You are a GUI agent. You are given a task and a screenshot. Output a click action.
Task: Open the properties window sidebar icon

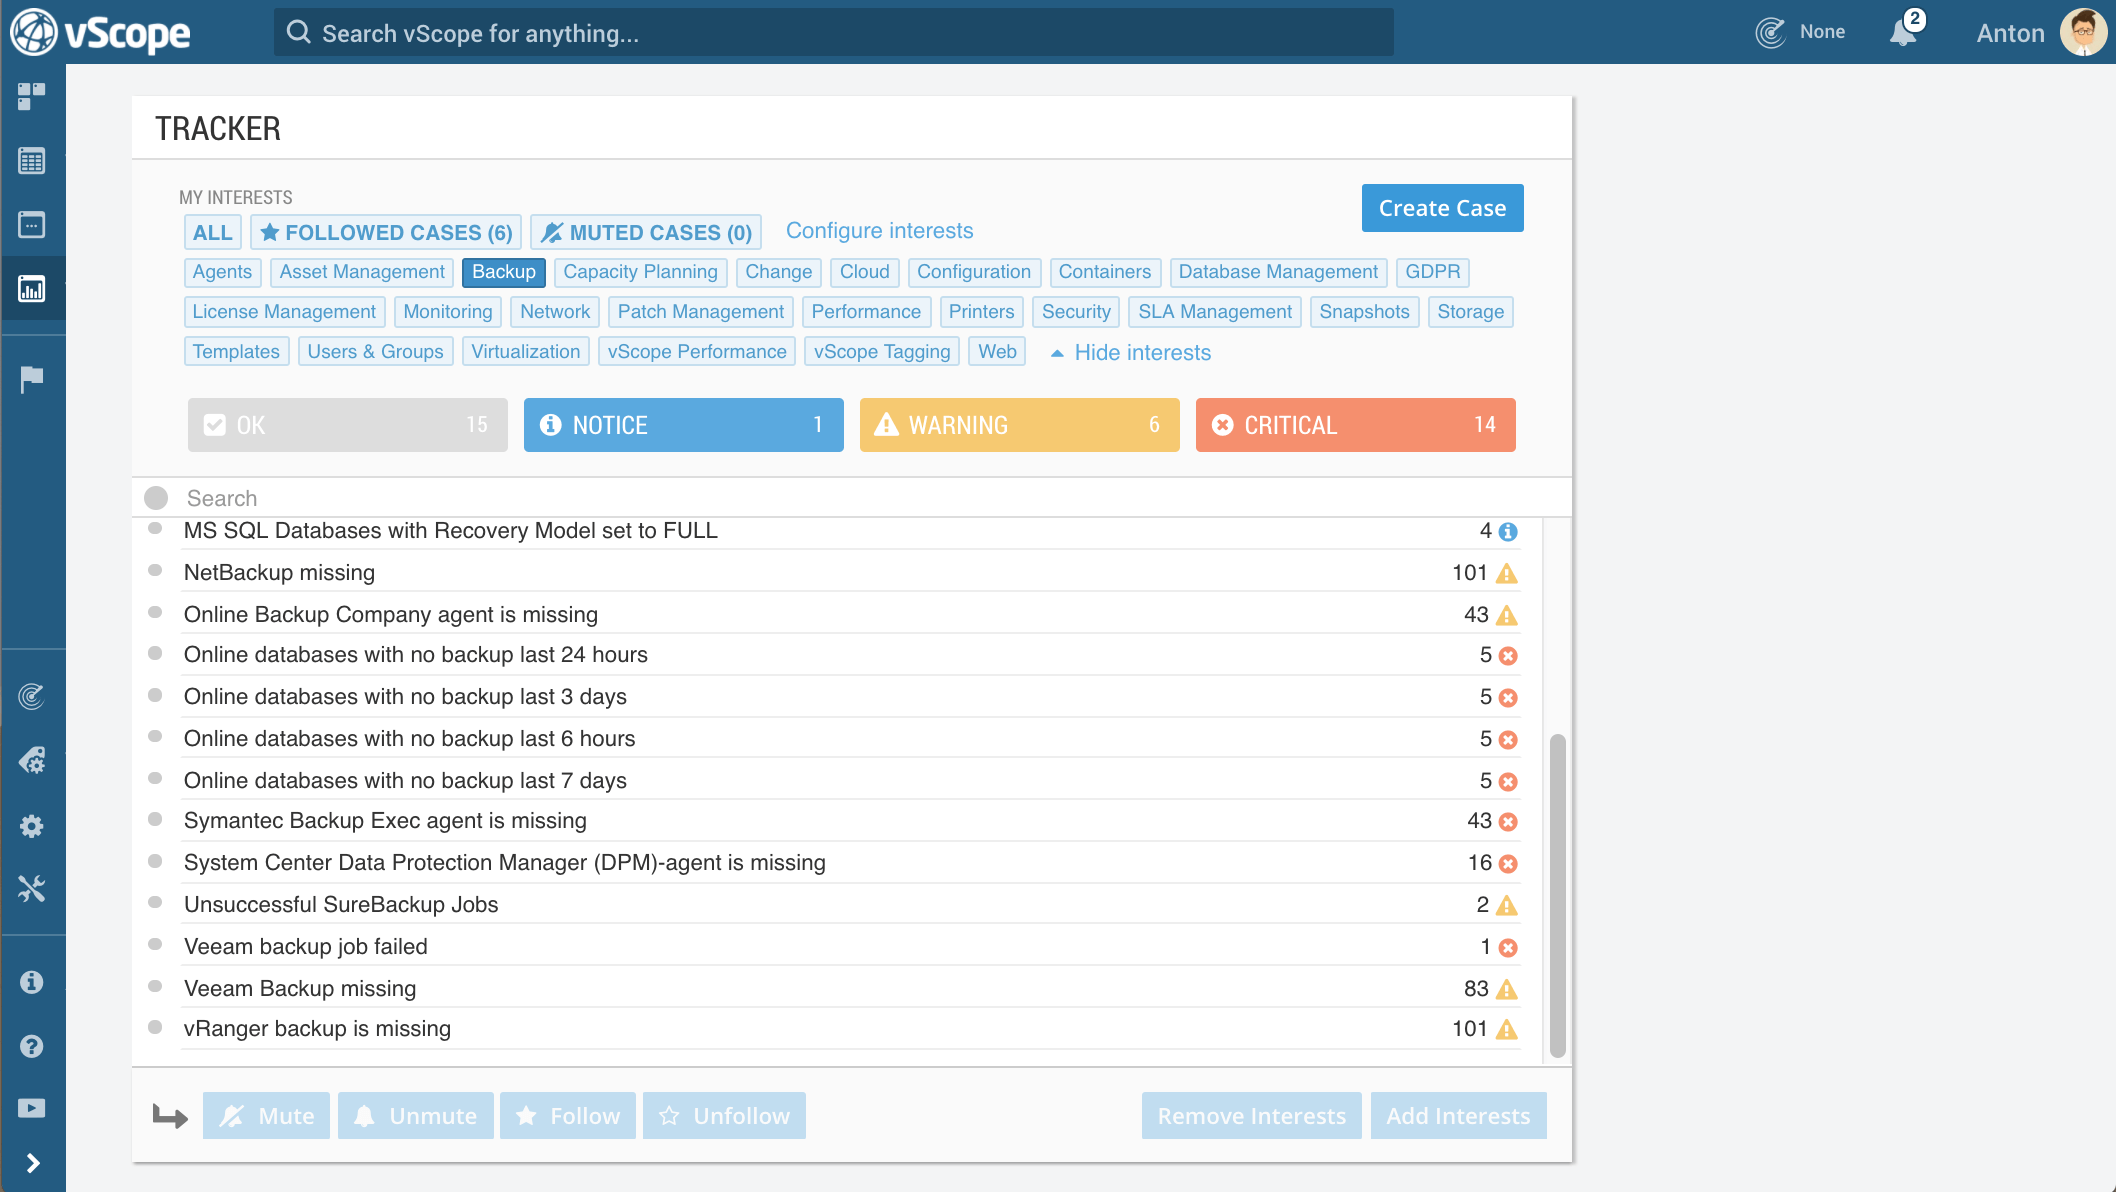32,224
